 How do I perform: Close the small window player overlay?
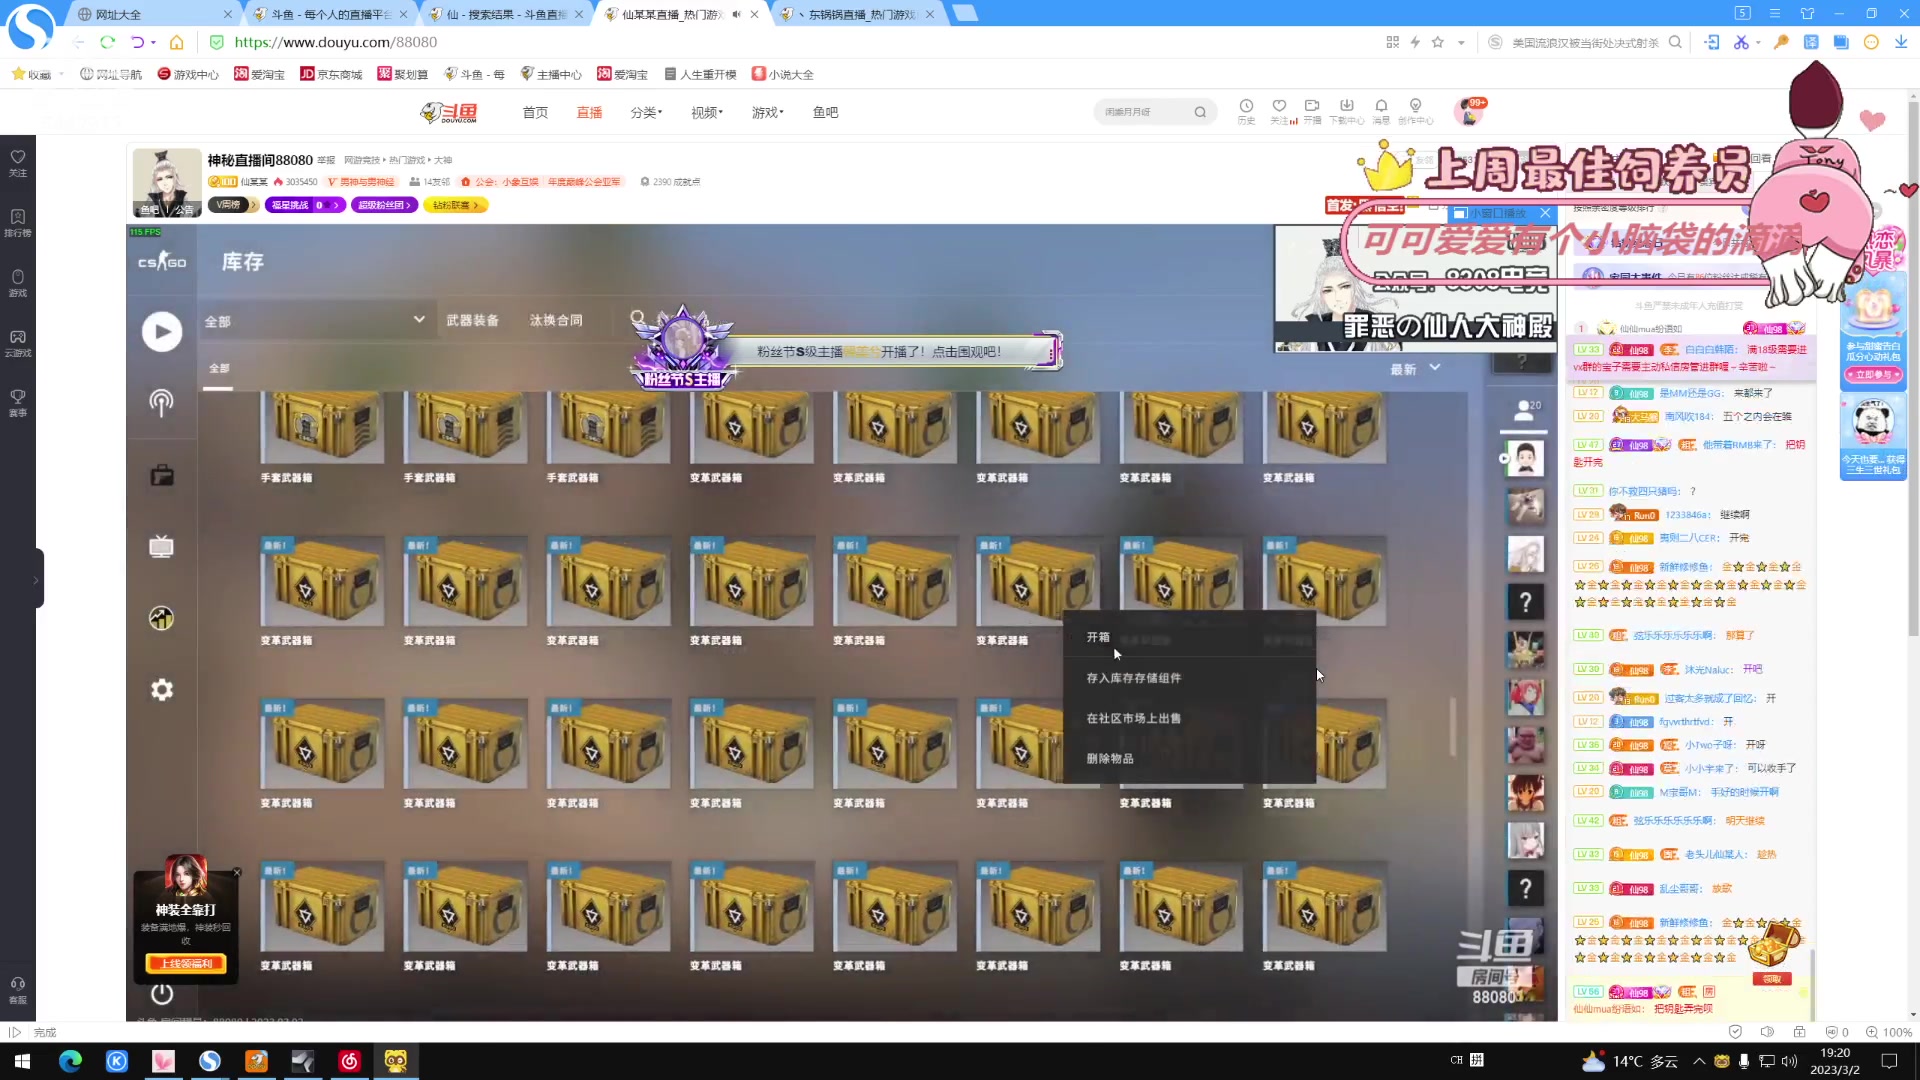[1545, 213]
